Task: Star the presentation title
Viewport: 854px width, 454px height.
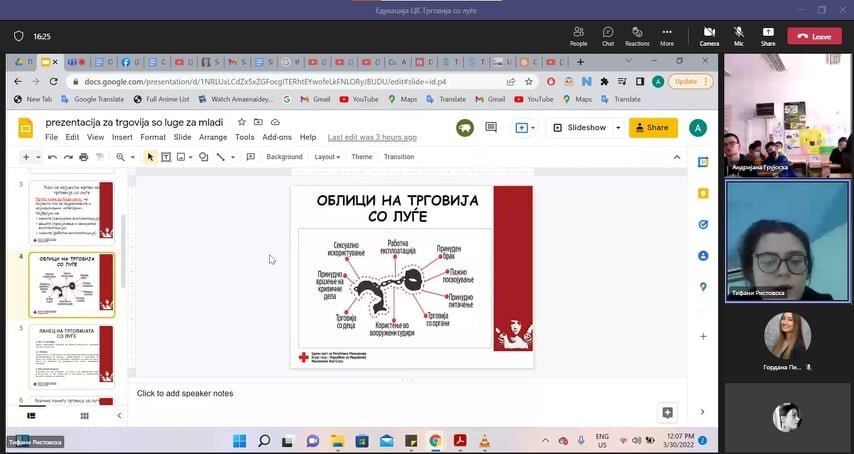Action: pos(241,122)
